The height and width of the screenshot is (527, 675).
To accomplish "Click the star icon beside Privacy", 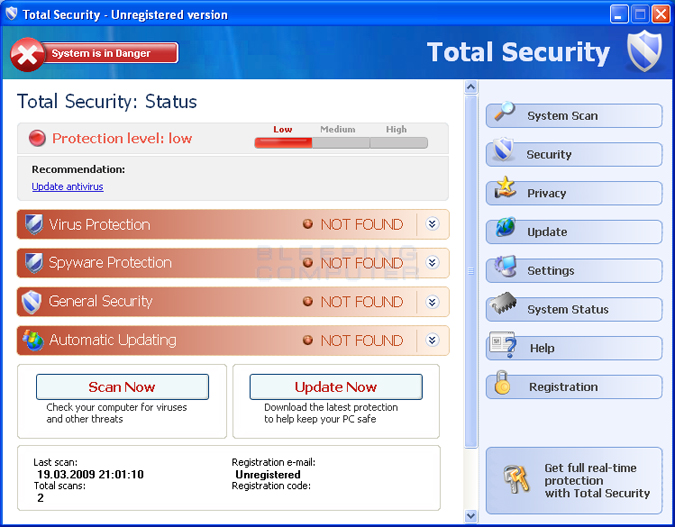I will [505, 187].
